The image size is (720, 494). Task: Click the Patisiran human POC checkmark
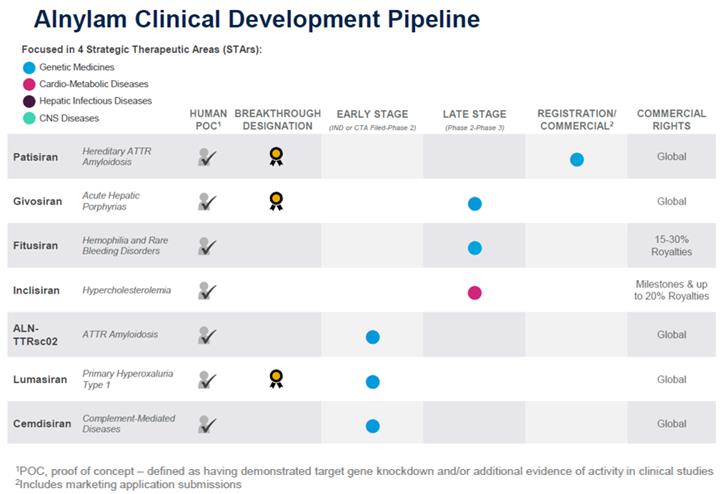pos(208,157)
